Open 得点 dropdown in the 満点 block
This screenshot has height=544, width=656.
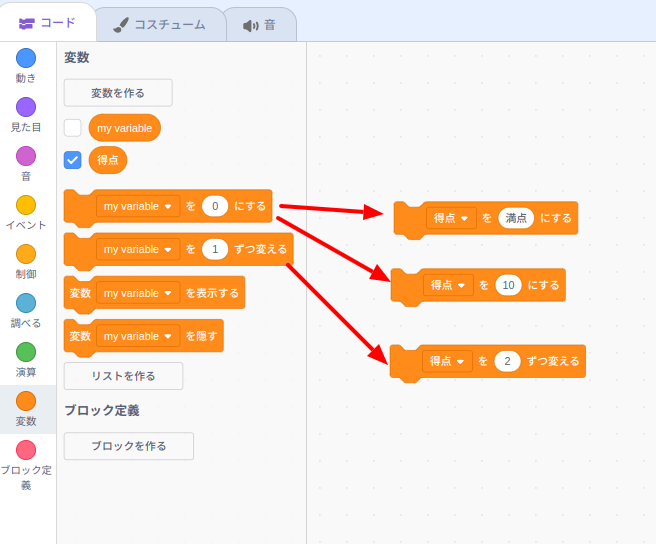pos(451,218)
